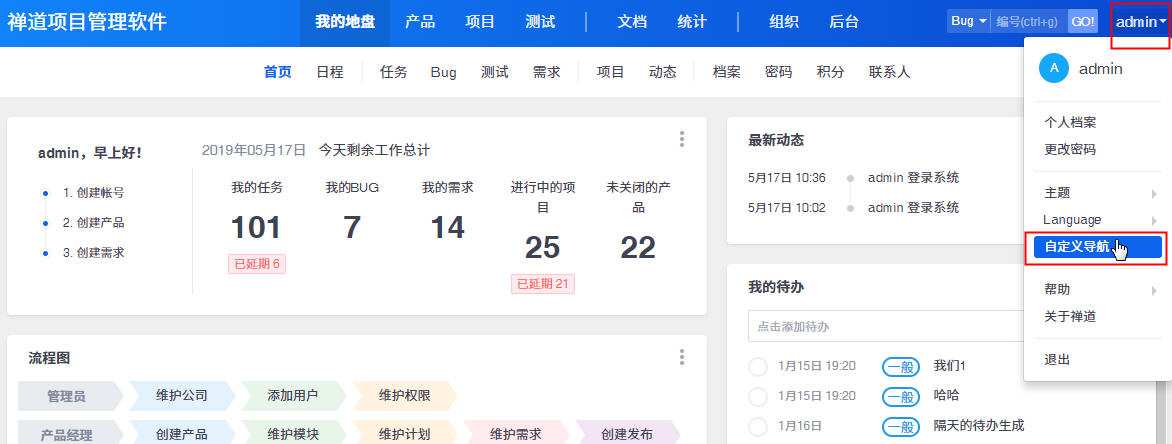The image size is (1172, 444).
Task: Expand the Language submenu
Action: (1097, 220)
